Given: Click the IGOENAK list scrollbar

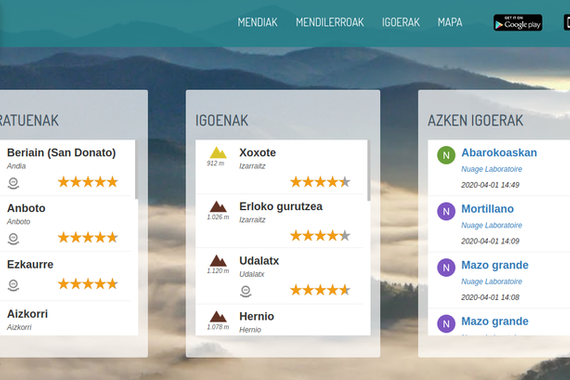Looking at the screenshot, I should click(369, 170).
